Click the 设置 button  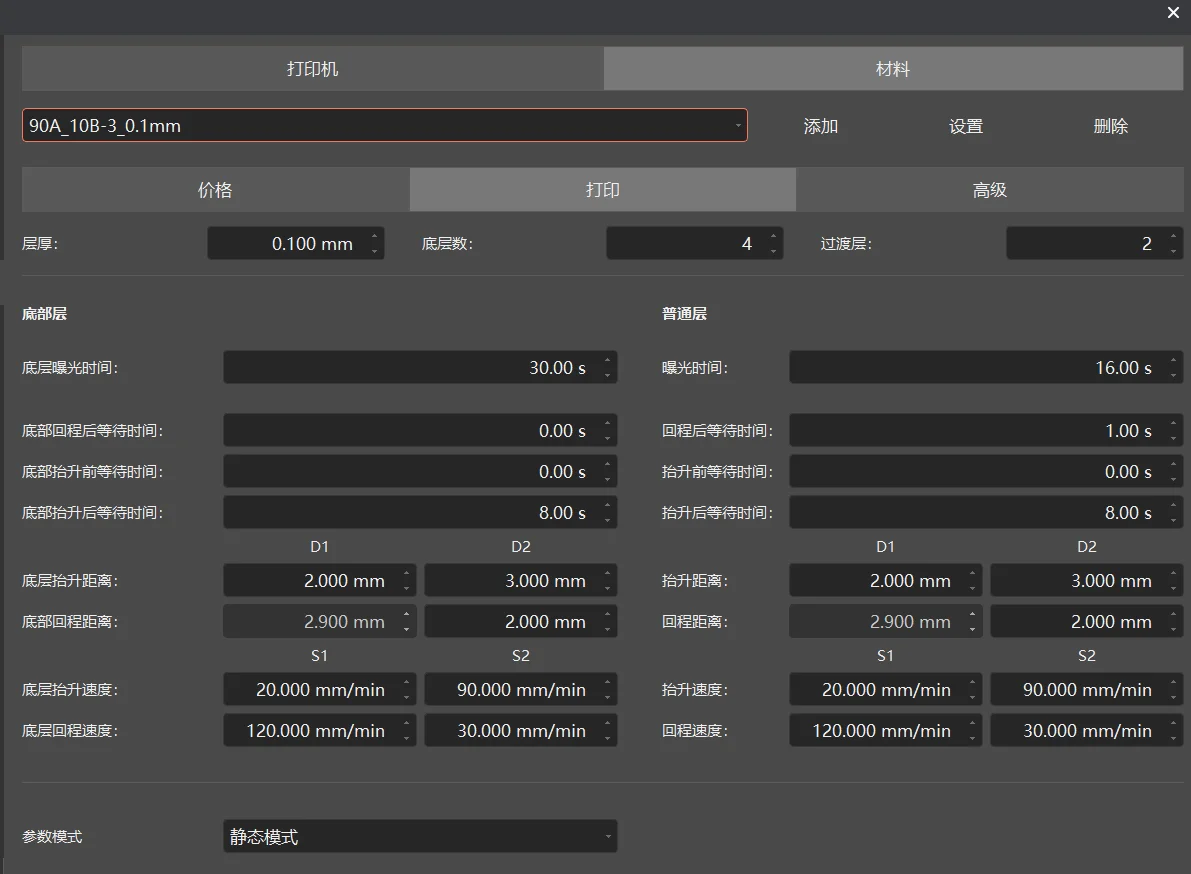click(965, 126)
